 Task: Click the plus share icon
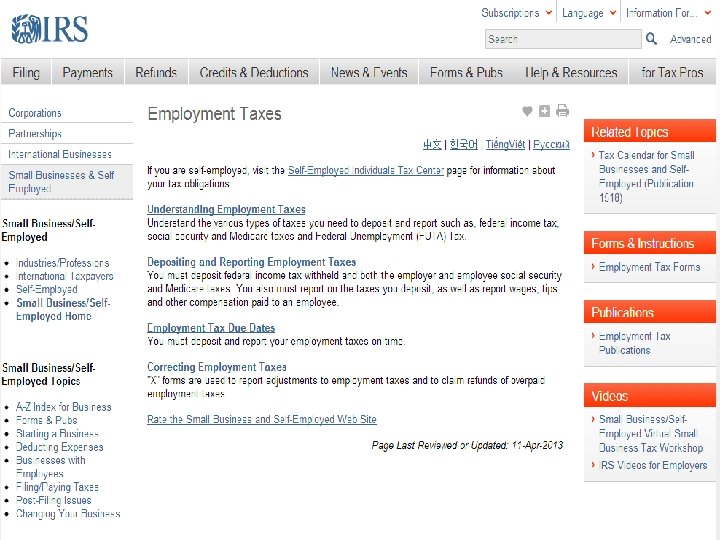[544, 111]
